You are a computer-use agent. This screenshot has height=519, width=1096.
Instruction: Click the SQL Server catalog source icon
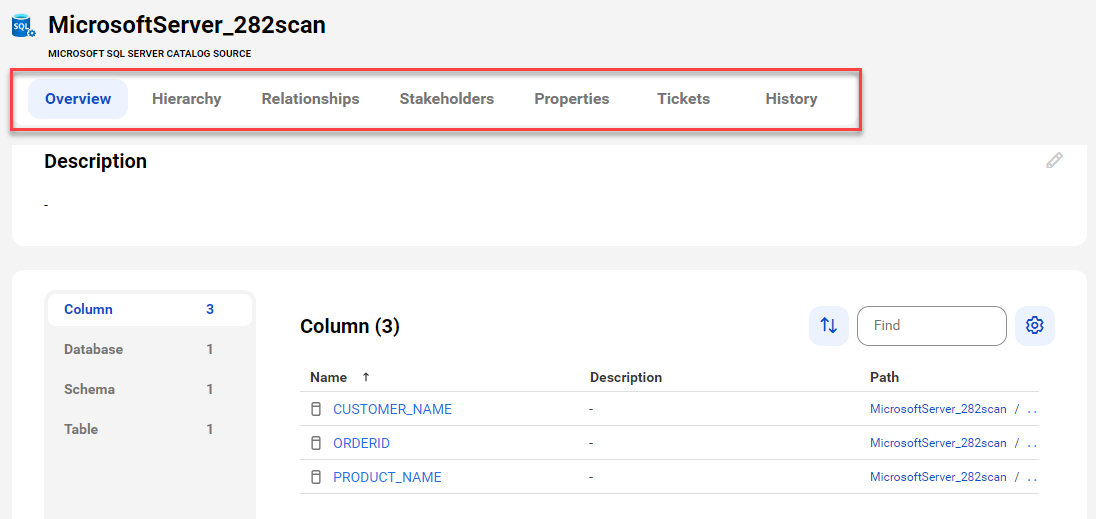(x=24, y=27)
